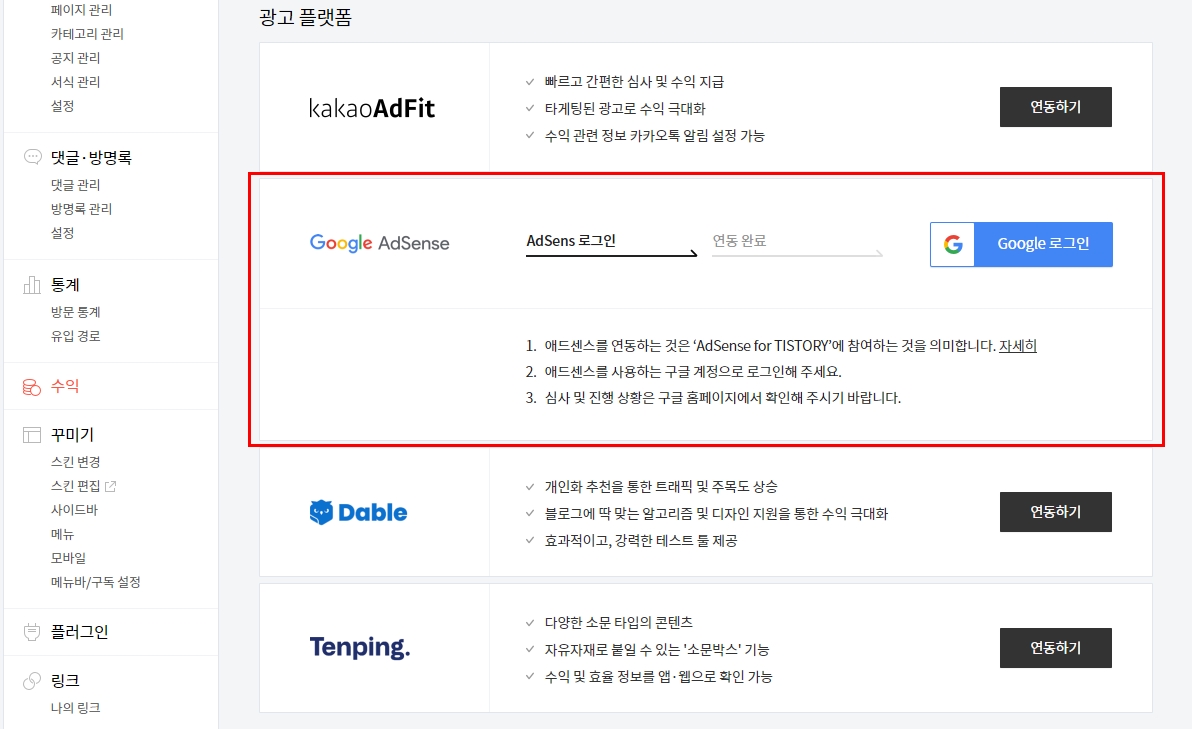This screenshot has height=729, width=1192.
Task: Open 설정 below 방명록 관리
Action: click(62, 233)
